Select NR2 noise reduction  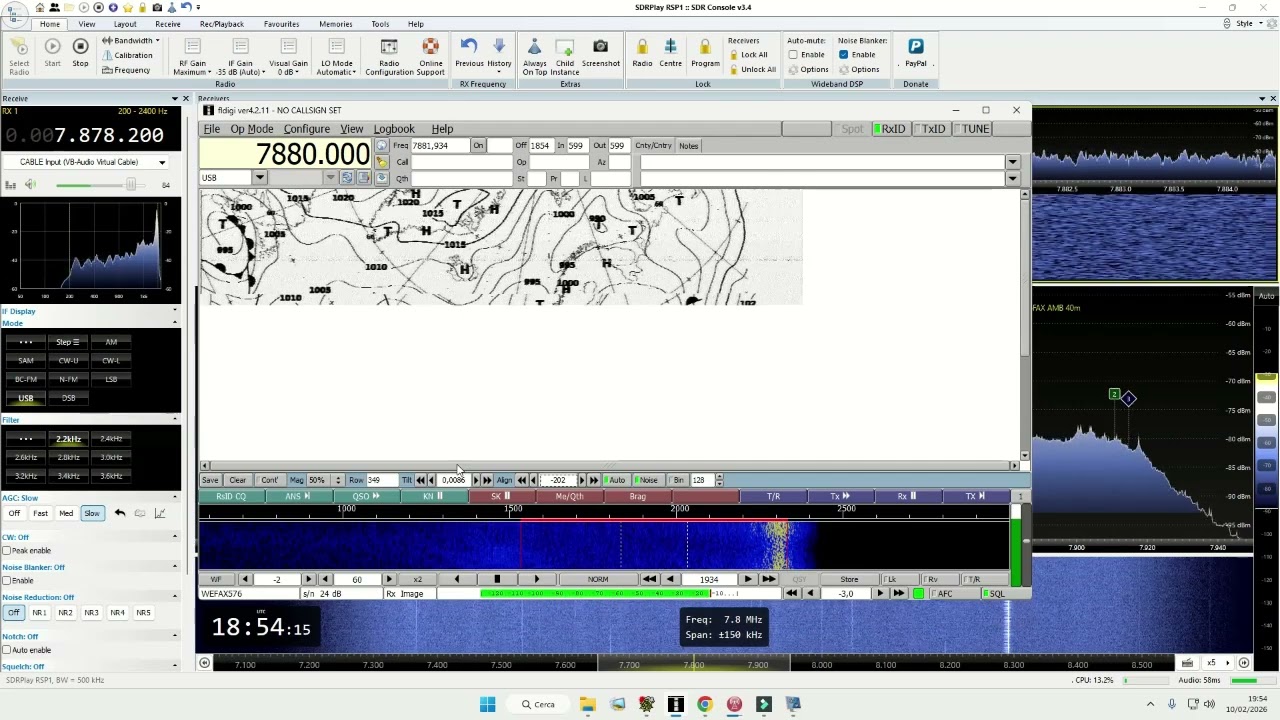pos(65,612)
